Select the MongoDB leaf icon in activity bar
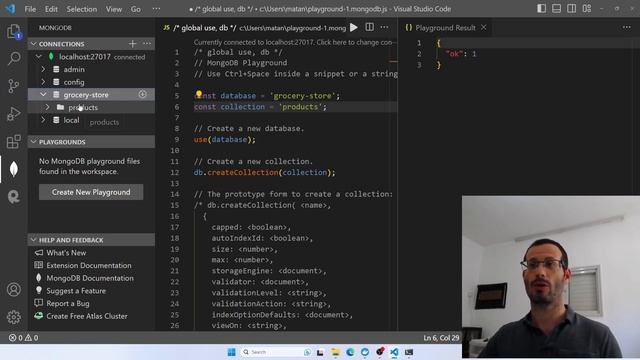Screen dimensions: 640x360 tap(14, 169)
